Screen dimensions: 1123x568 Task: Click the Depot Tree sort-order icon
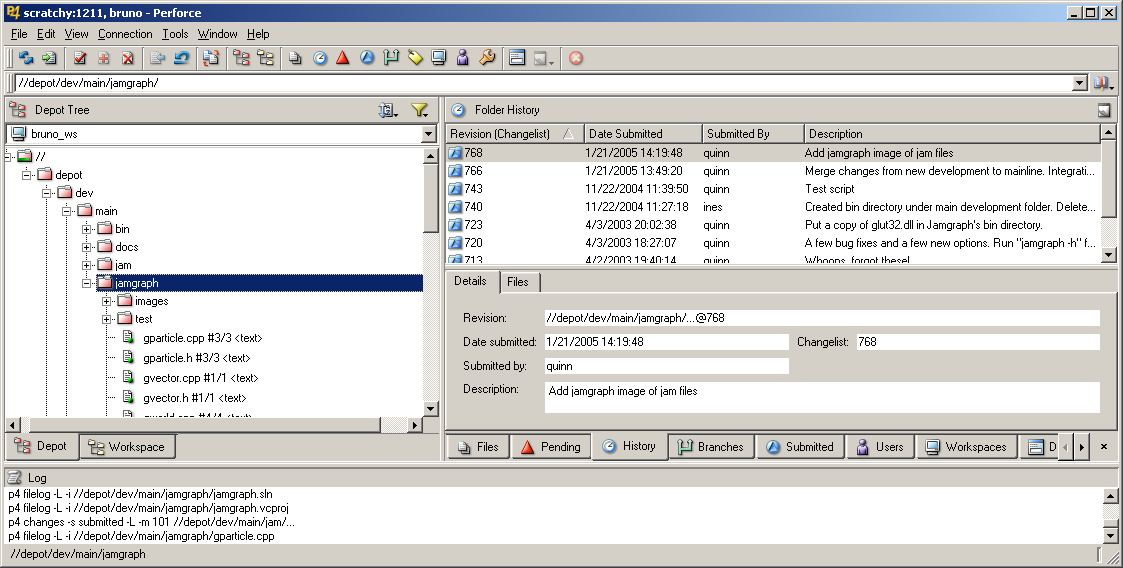387,110
